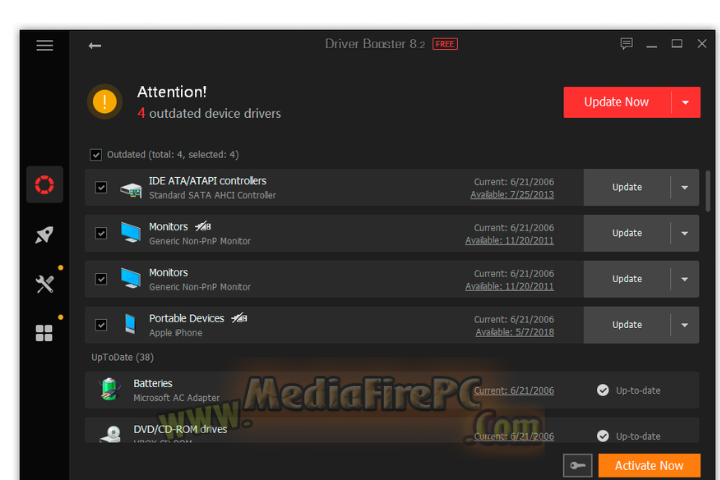Click the yellow attention warning icon
This screenshot has height=480, width=720.
coord(105,102)
